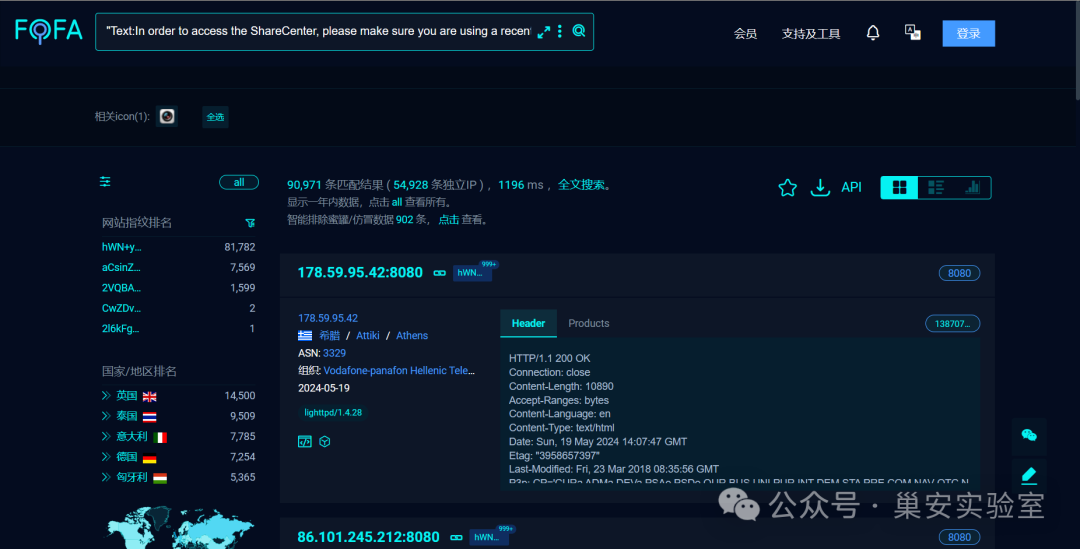Image resolution: width=1080 pixels, height=549 pixels.
Task: Open link icon beside 86.101.245.212:8080
Action: (x=456, y=537)
